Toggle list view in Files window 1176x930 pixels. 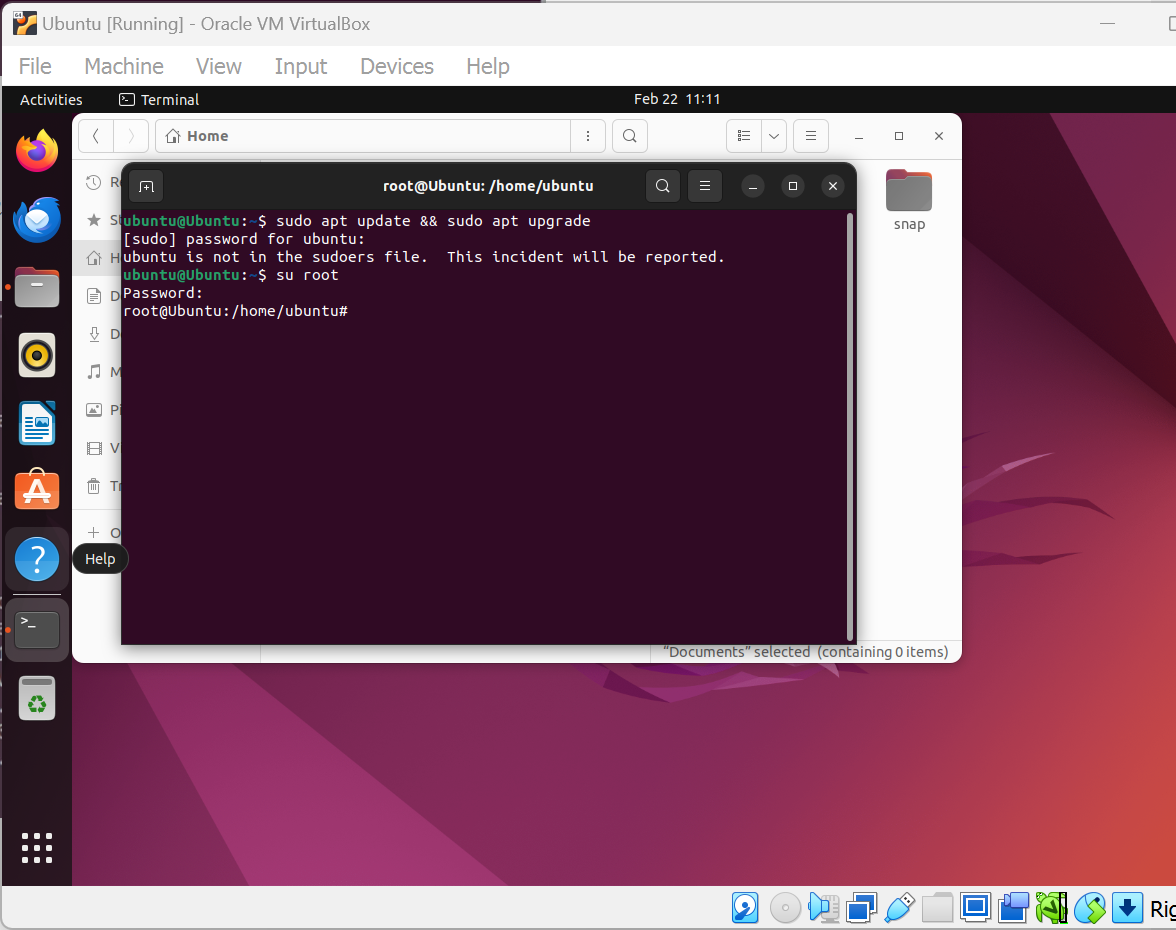(x=744, y=136)
